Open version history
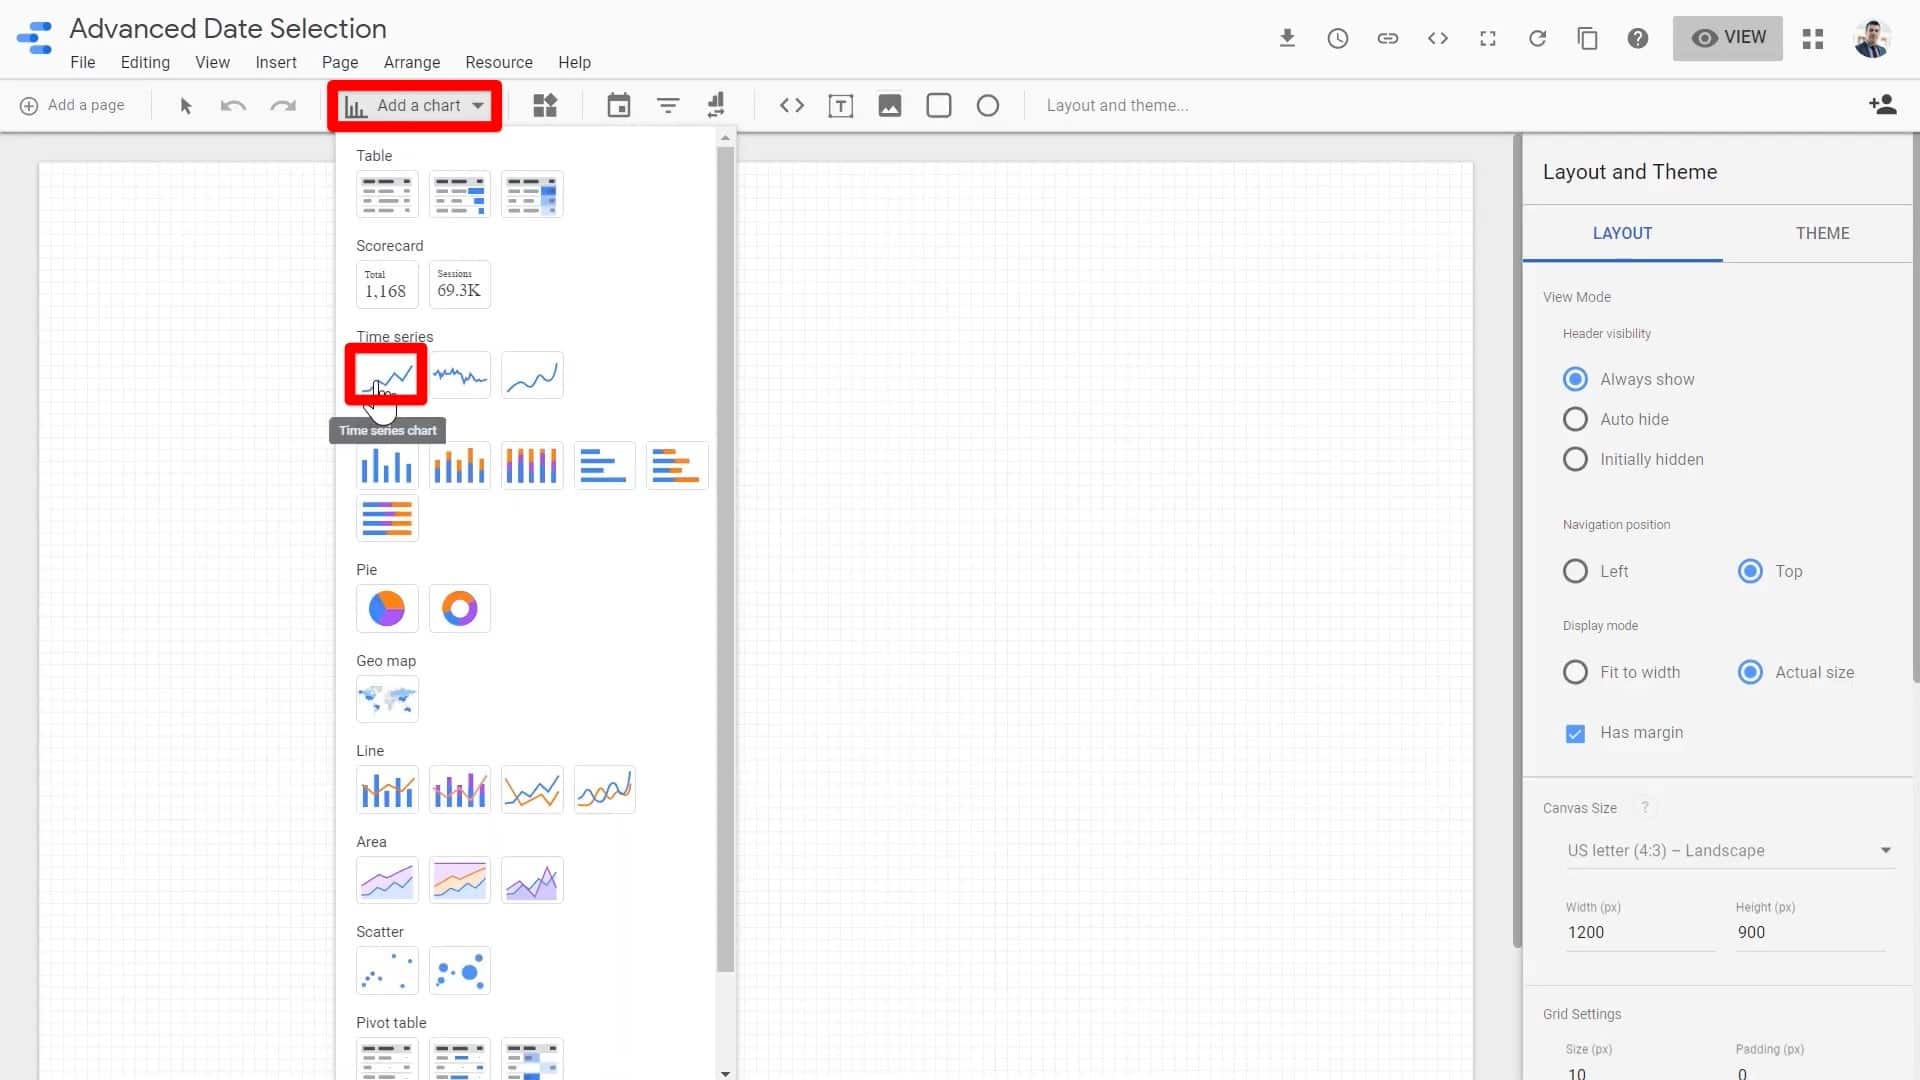Image resolution: width=1920 pixels, height=1080 pixels. click(x=1338, y=38)
